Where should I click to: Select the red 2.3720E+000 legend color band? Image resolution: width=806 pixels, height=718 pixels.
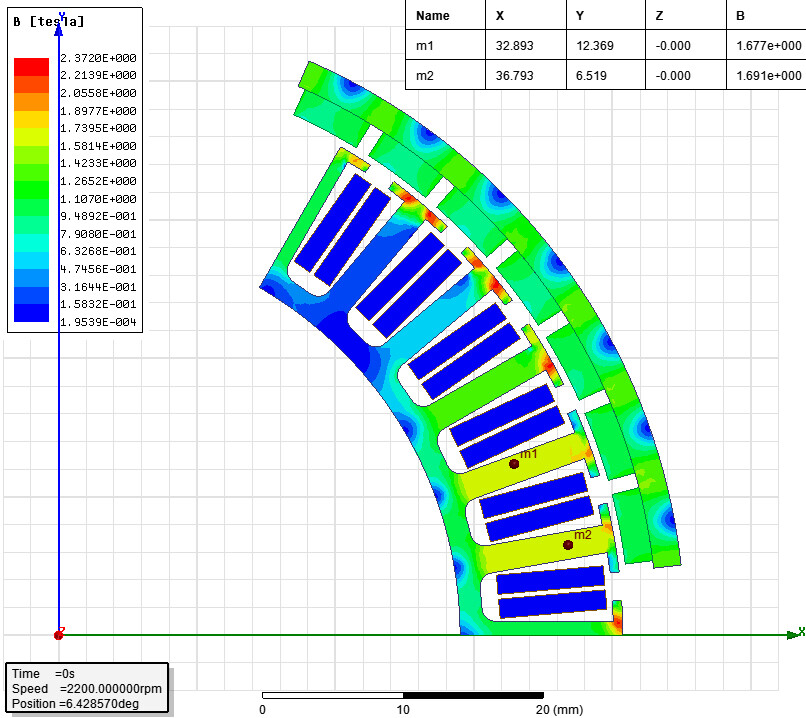31,67
